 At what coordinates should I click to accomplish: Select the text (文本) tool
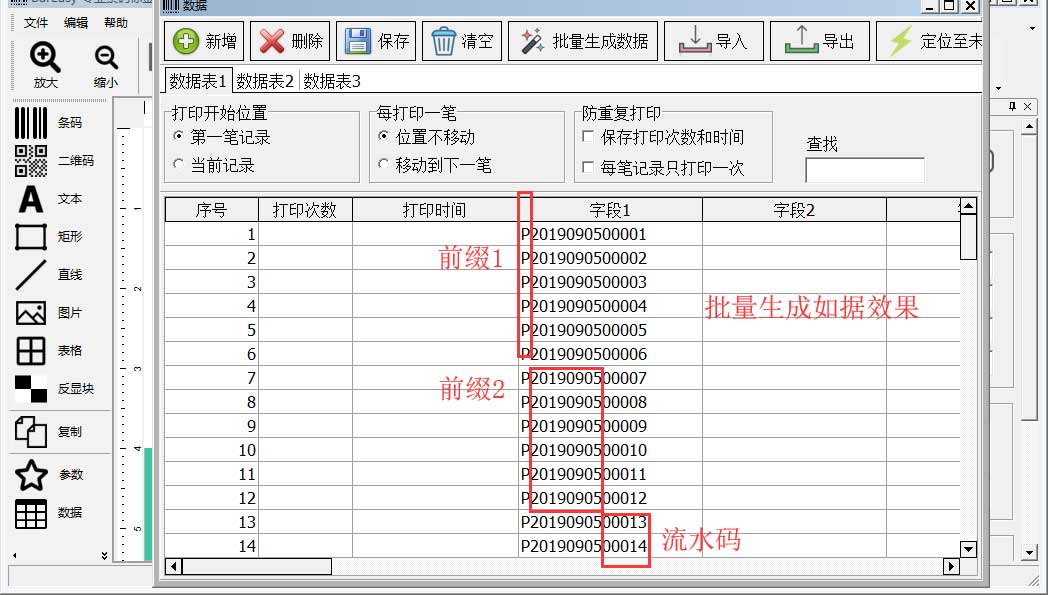31,199
